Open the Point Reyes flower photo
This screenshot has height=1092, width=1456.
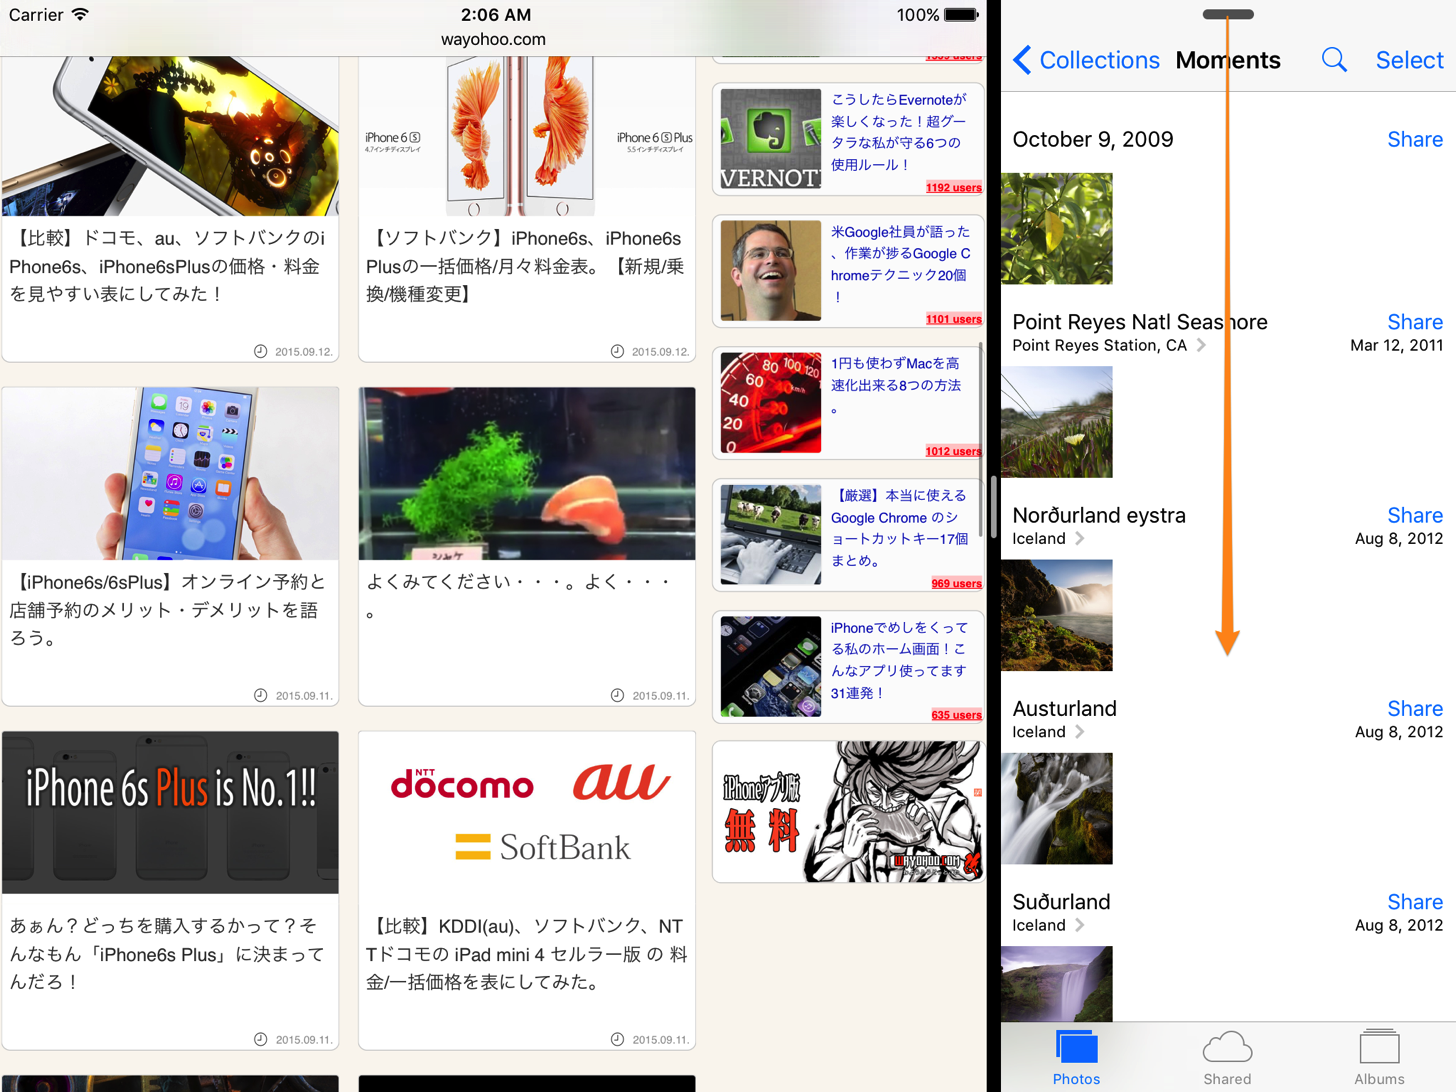(1057, 421)
